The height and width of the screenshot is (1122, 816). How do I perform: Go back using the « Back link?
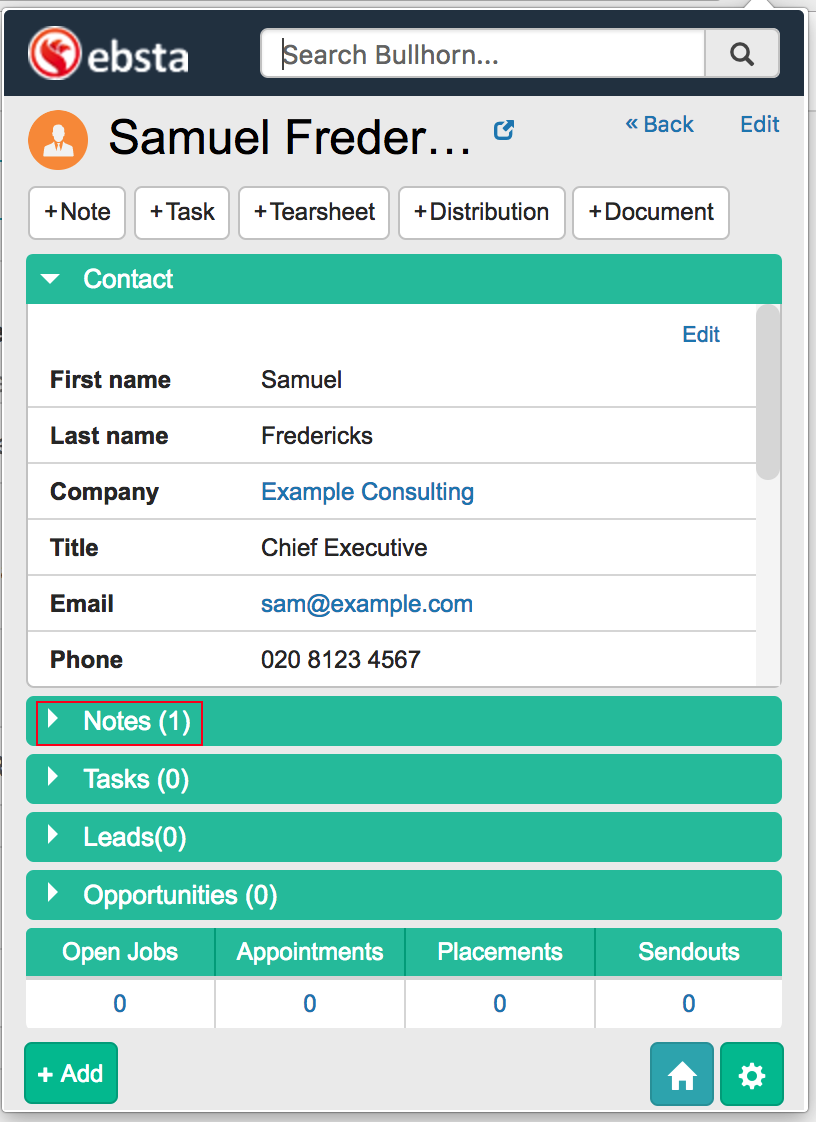pyautogui.click(x=659, y=124)
